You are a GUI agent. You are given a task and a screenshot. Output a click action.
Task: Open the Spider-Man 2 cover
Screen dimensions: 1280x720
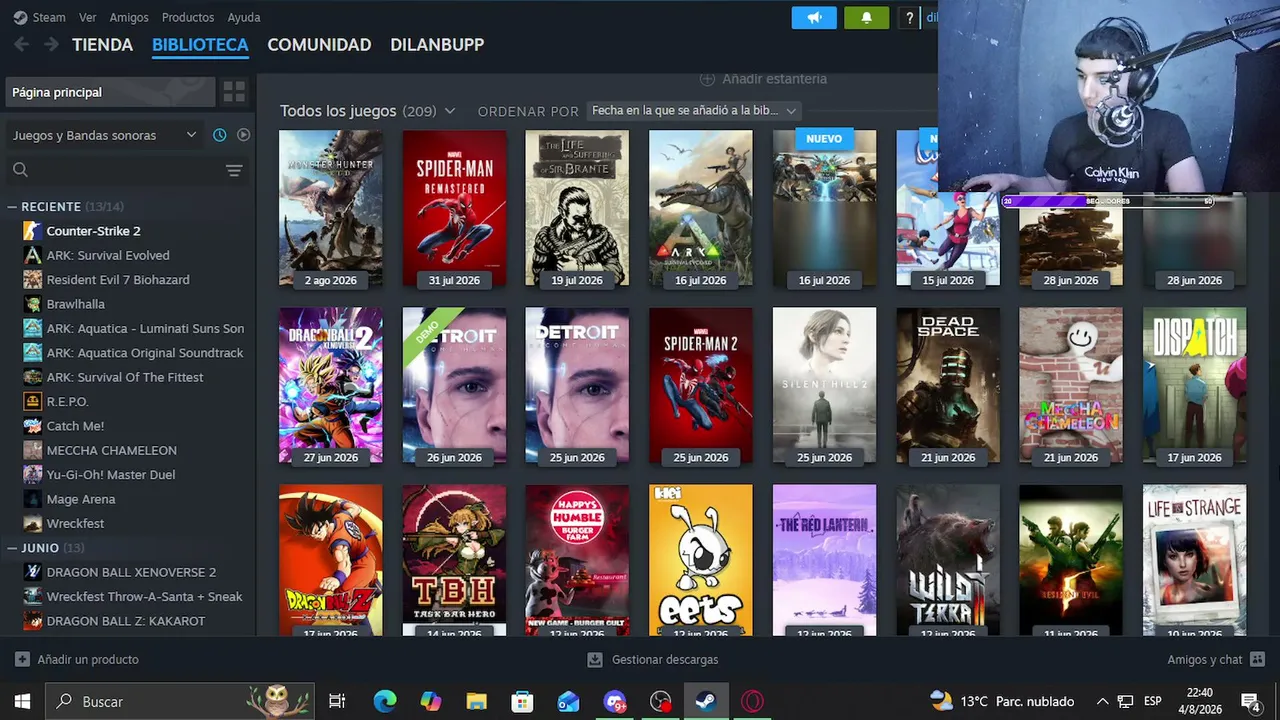point(701,386)
